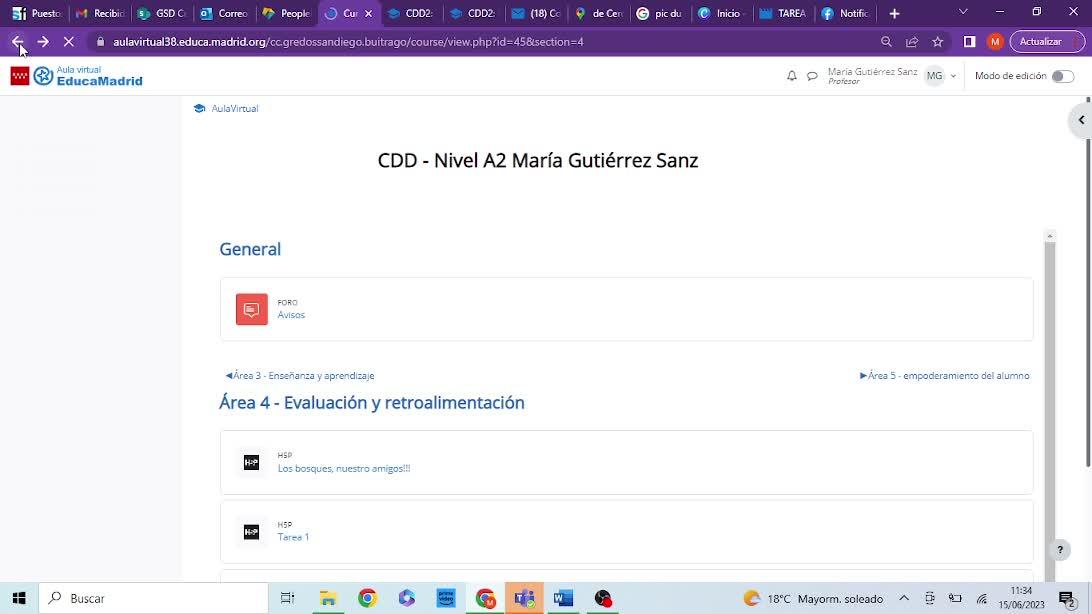The height and width of the screenshot is (614, 1092).
Task: Stop page loading with the X button
Action: click(69, 42)
